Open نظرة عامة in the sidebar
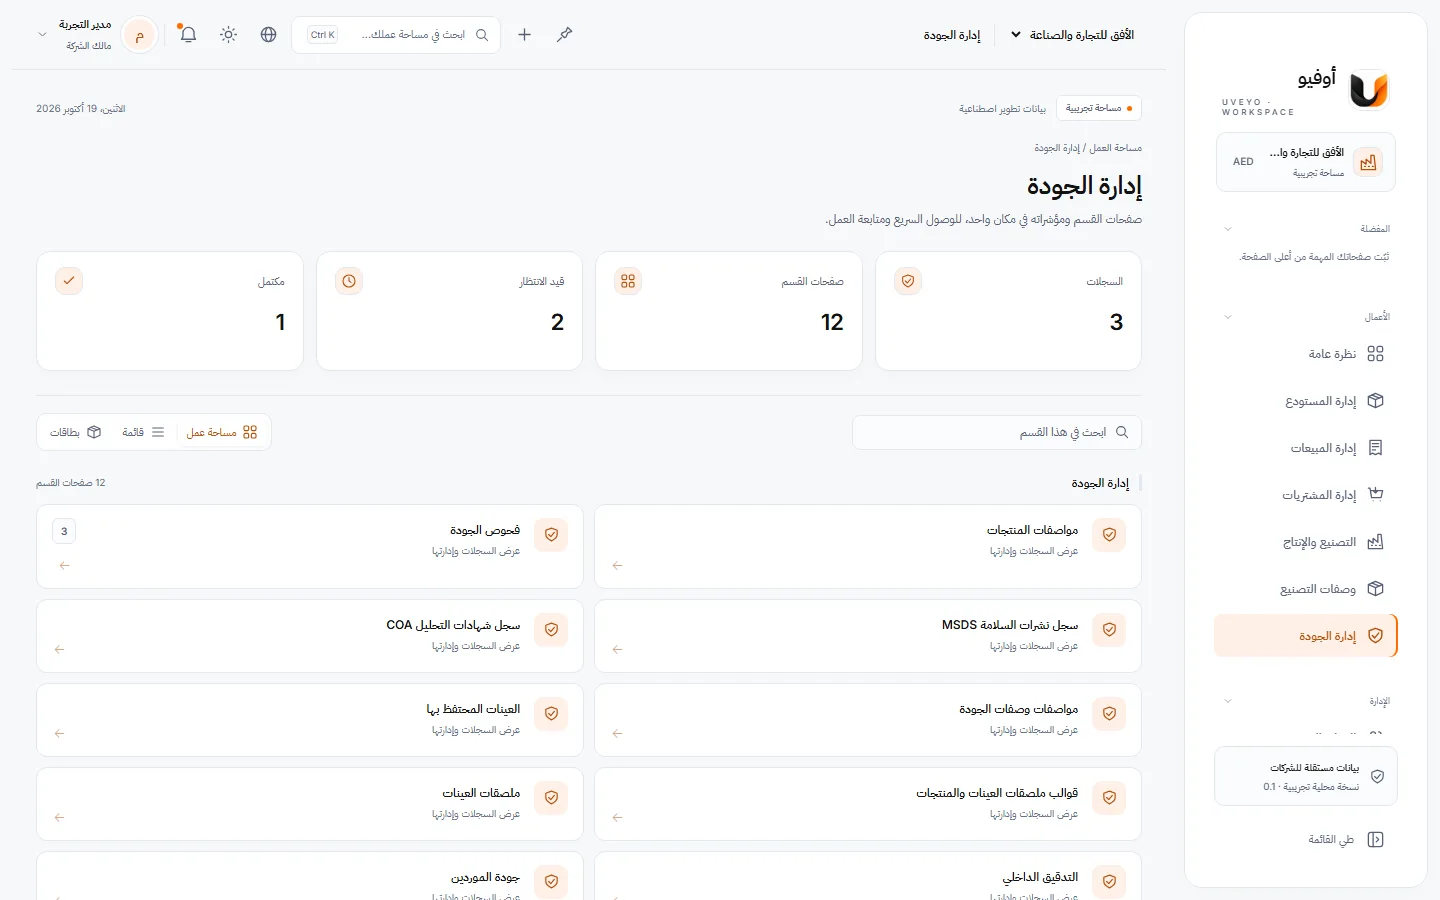The width and height of the screenshot is (1440, 900). point(1306,354)
